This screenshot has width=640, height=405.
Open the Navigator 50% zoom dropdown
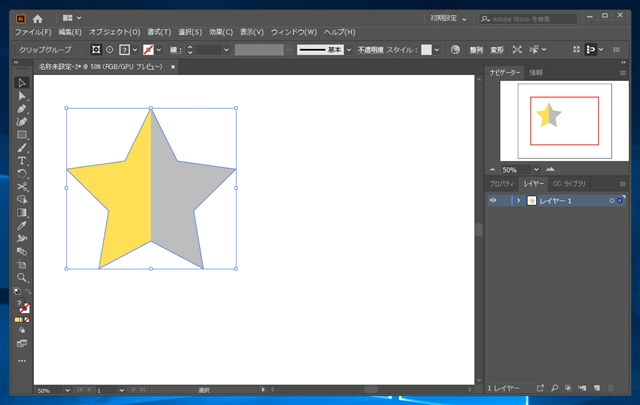point(536,169)
